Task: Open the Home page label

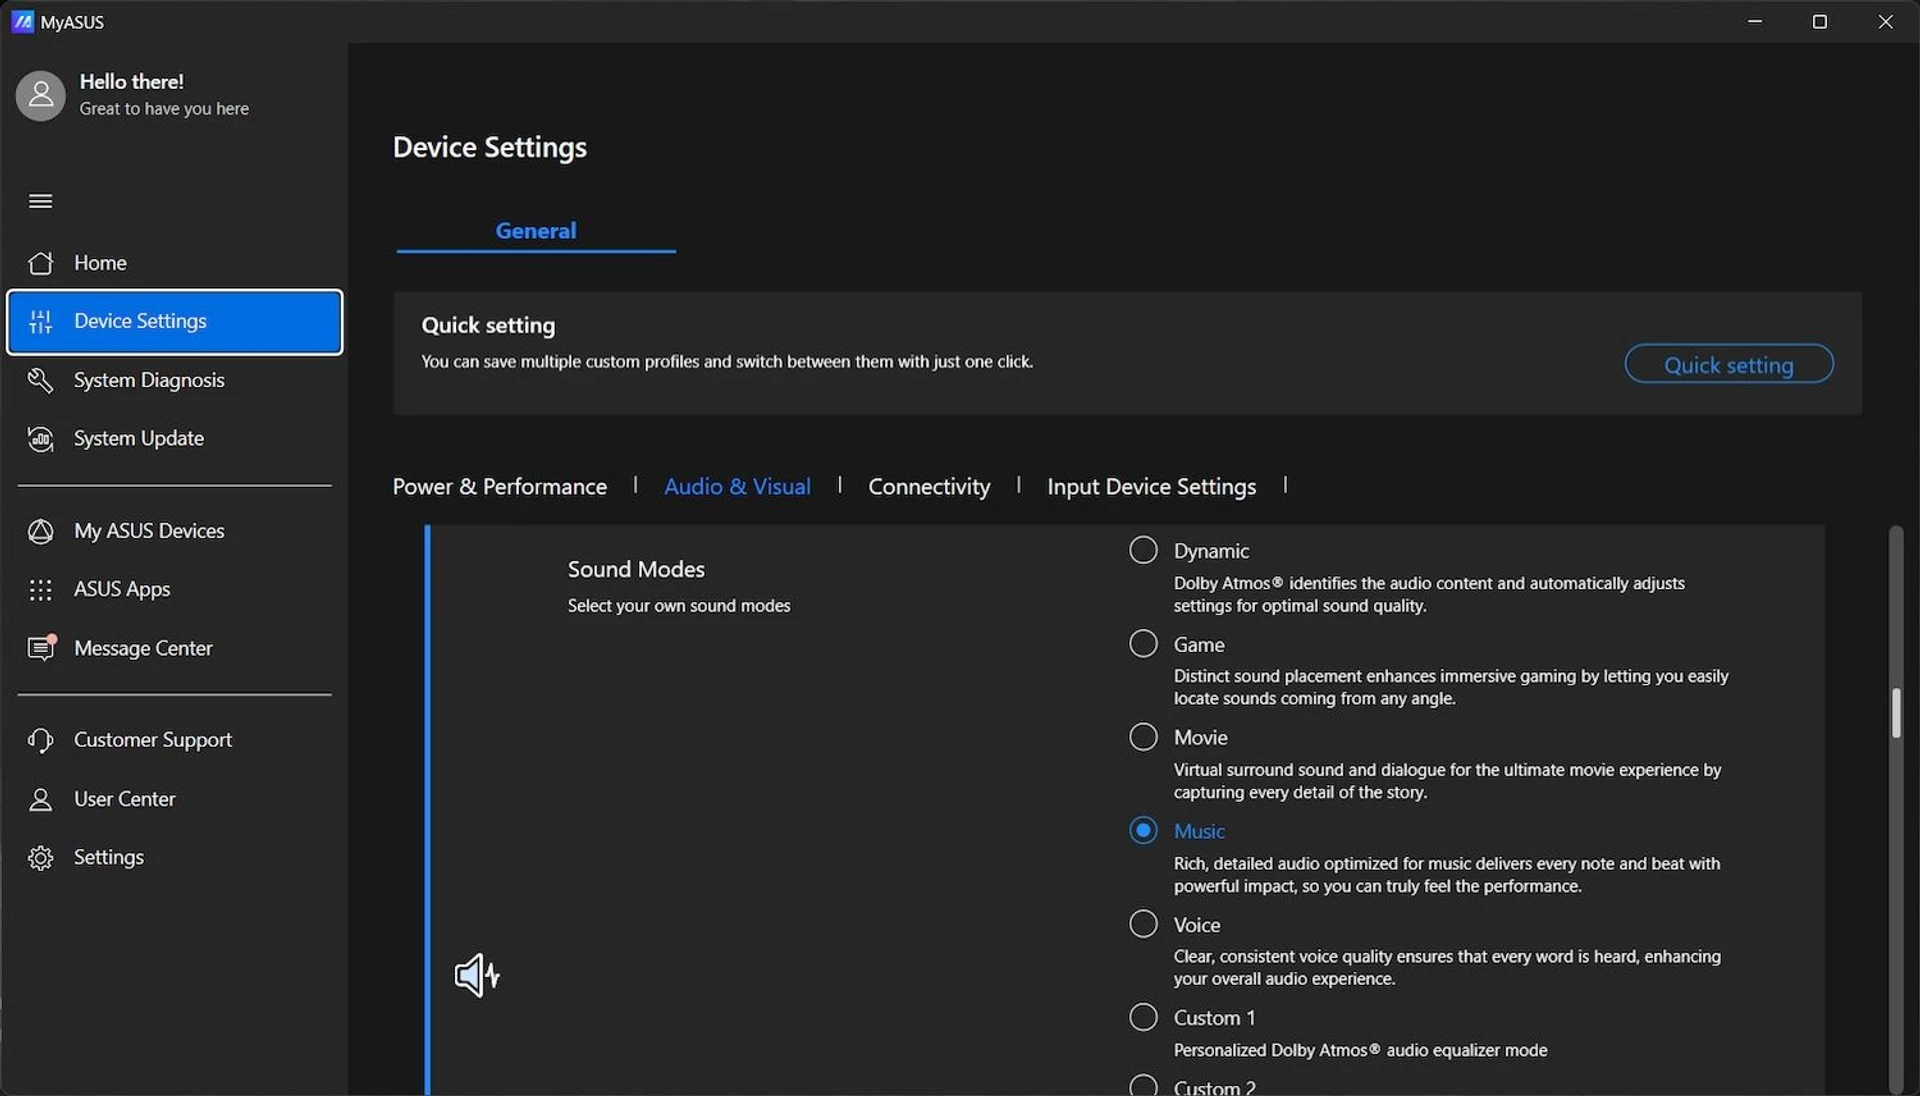Action: point(100,263)
